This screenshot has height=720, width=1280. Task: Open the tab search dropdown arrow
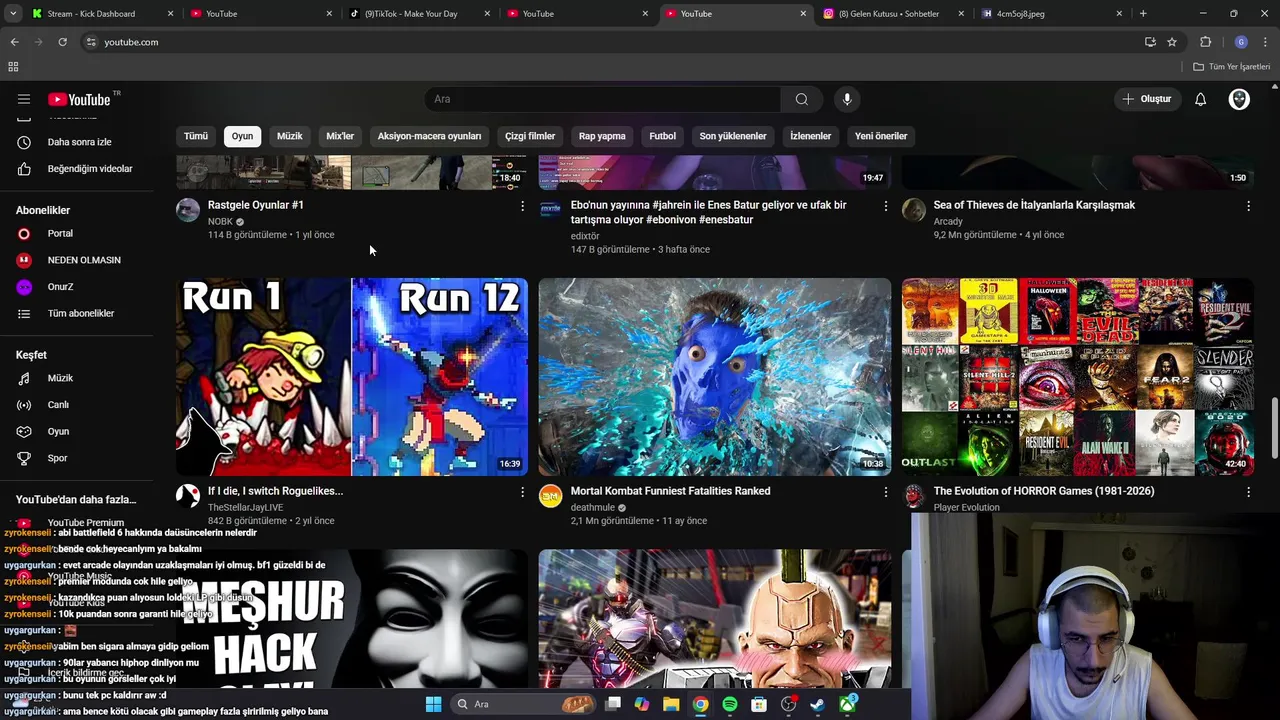coord(13,14)
